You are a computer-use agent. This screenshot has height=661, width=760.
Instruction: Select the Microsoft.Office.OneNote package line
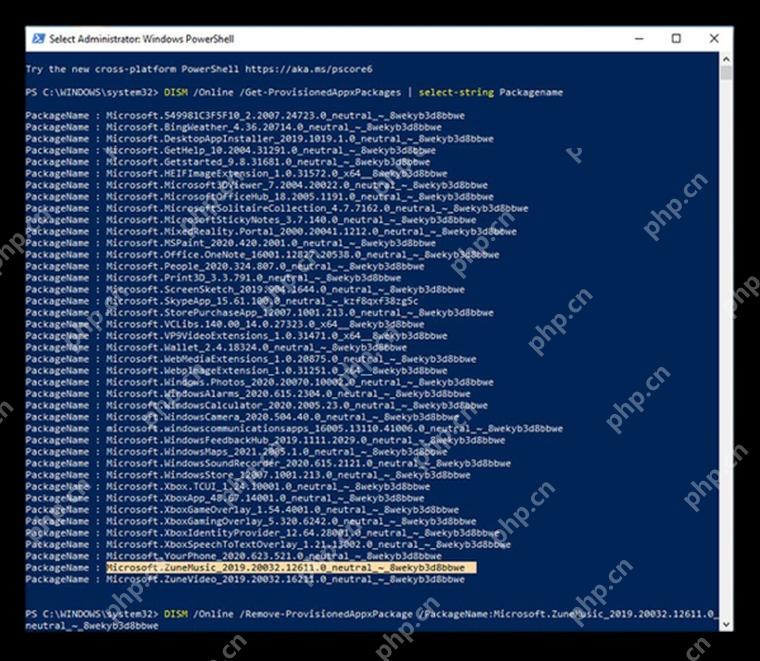click(262, 254)
